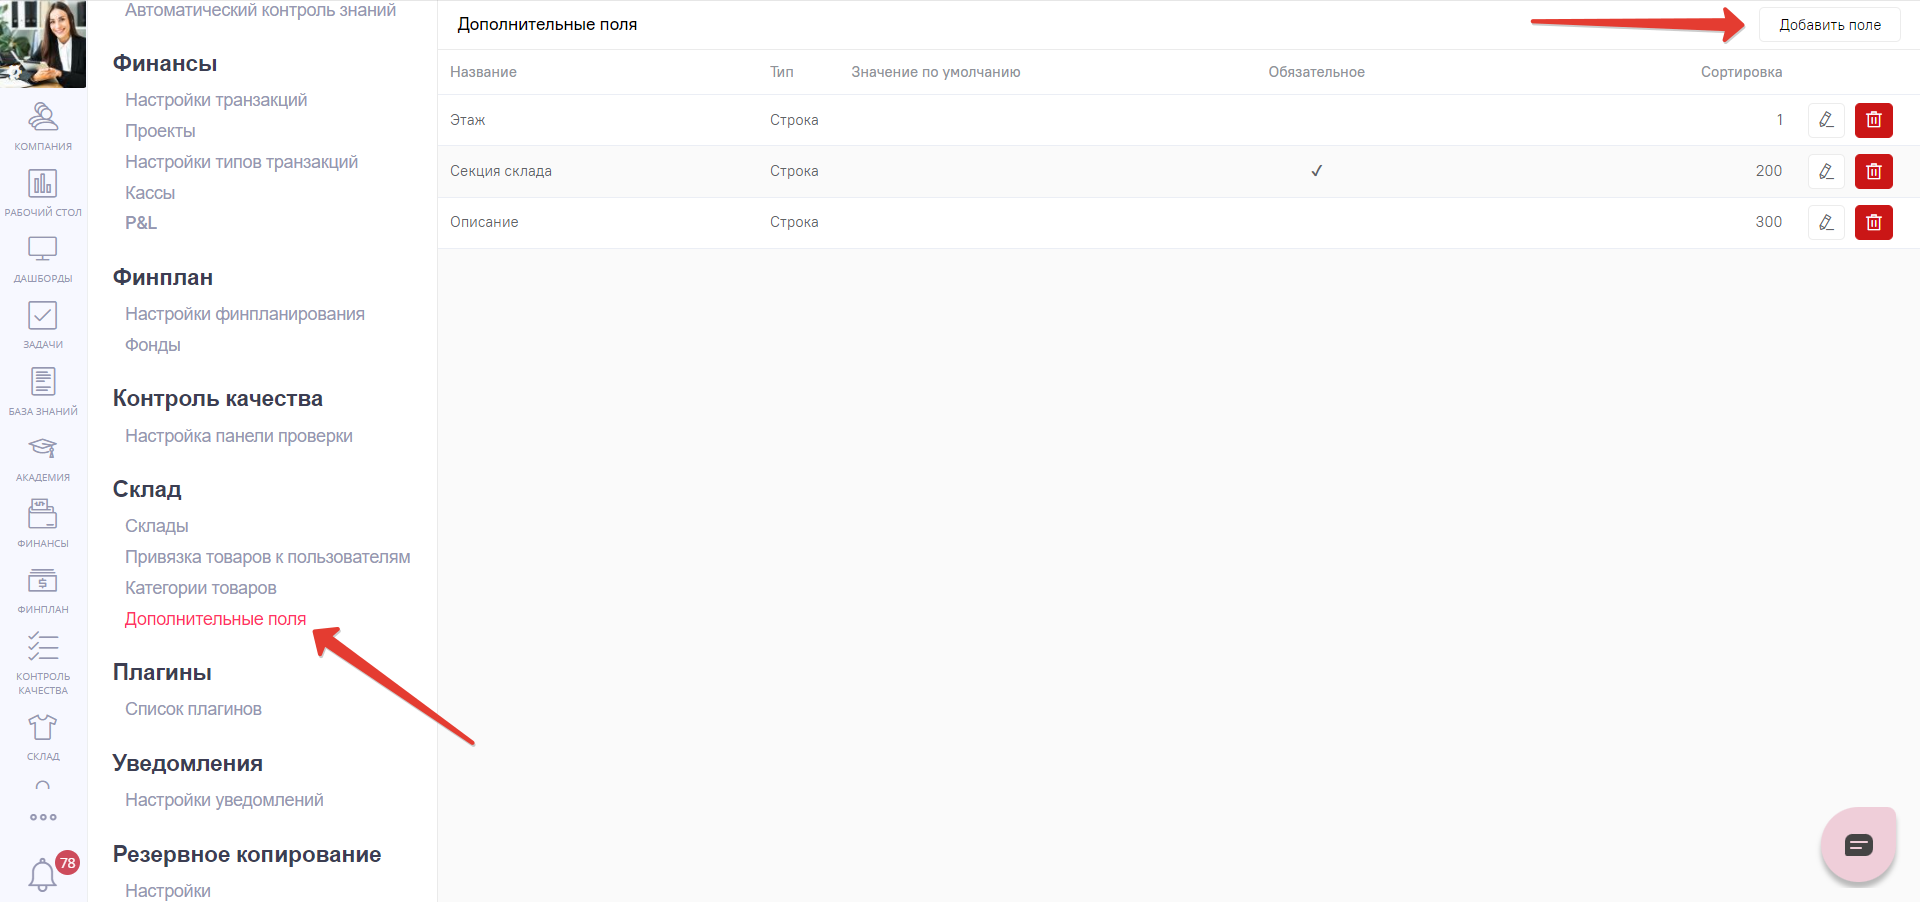Click the Сортировка column header
The image size is (1920, 902).
[1740, 72]
